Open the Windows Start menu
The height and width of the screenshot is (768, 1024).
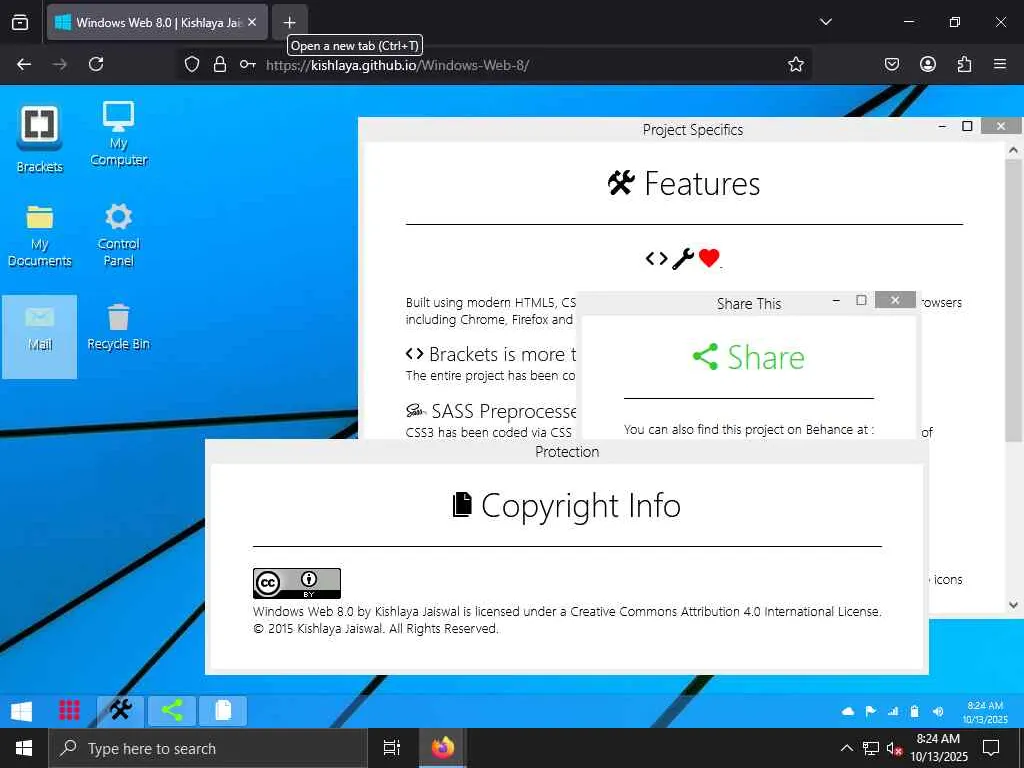click(x=24, y=748)
